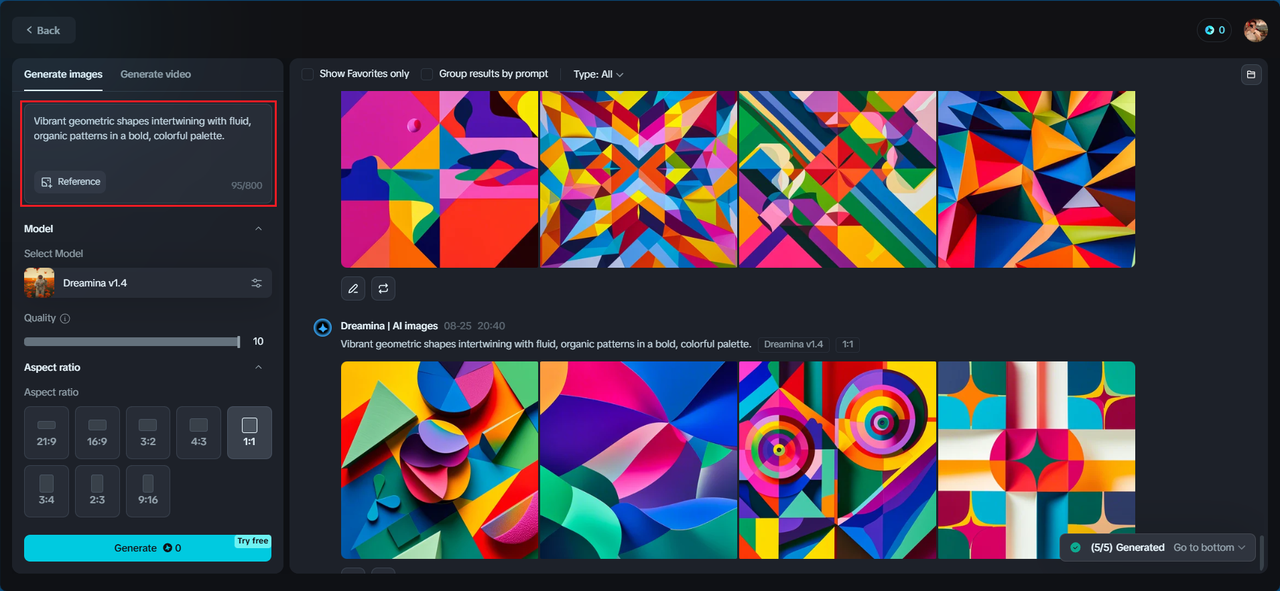The width and height of the screenshot is (1280, 591).
Task: Click the Try free badge
Action: (253, 541)
